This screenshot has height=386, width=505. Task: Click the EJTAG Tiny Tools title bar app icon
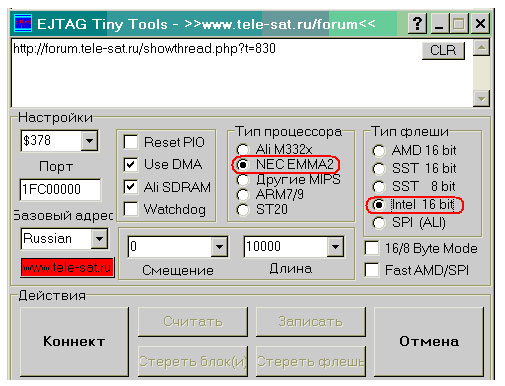(23, 23)
